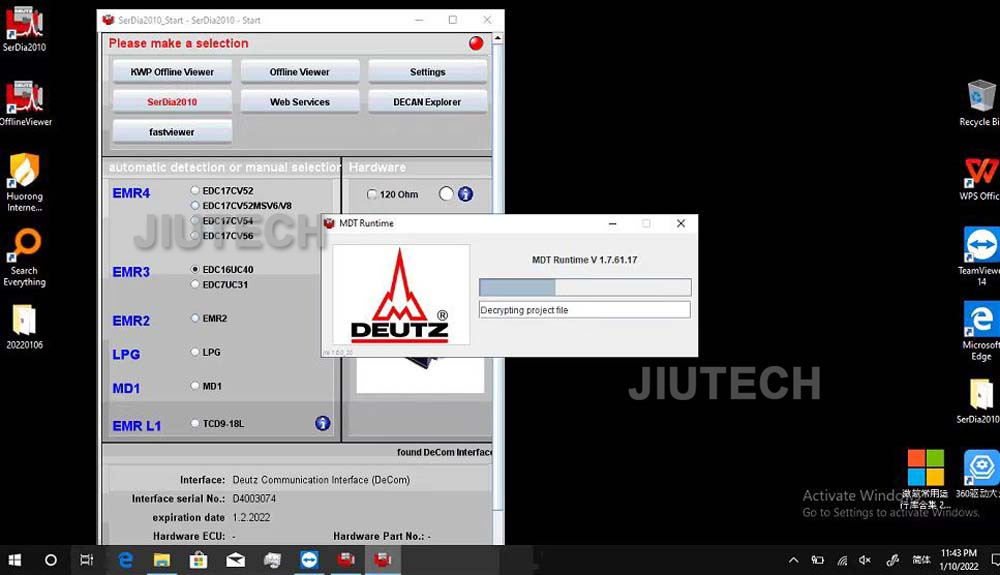Open the 20220106 folder on desktop

(24, 326)
